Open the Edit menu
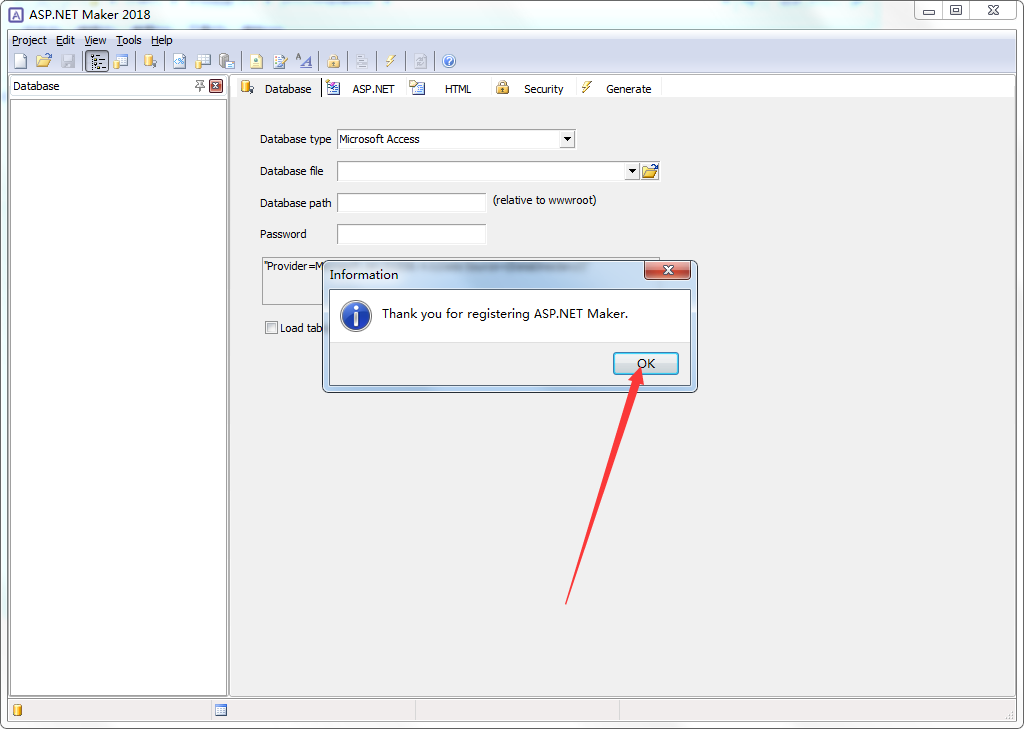The image size is (1024, 729). pyautogui.click(x=65, y=40)
